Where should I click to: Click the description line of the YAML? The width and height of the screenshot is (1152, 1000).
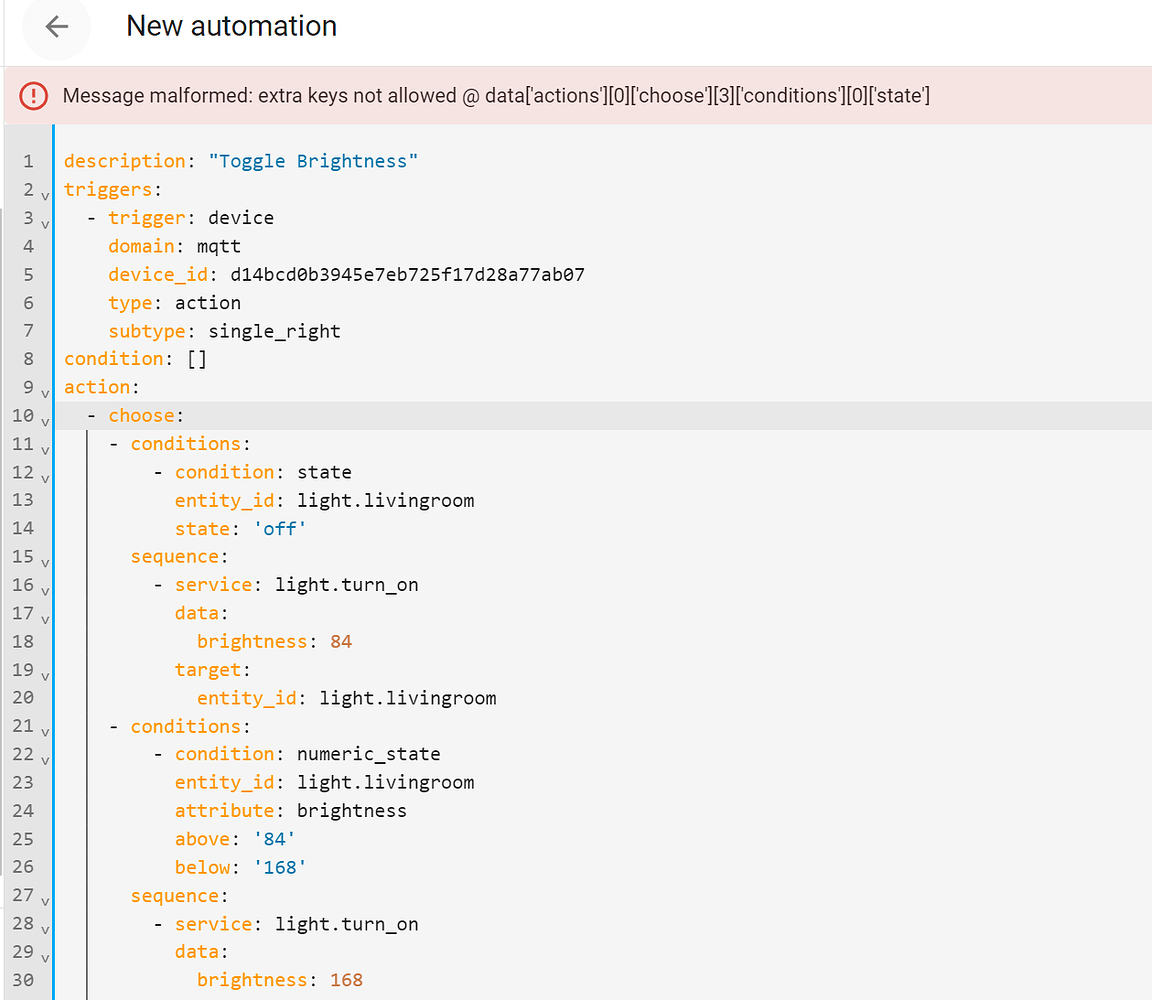240,160
